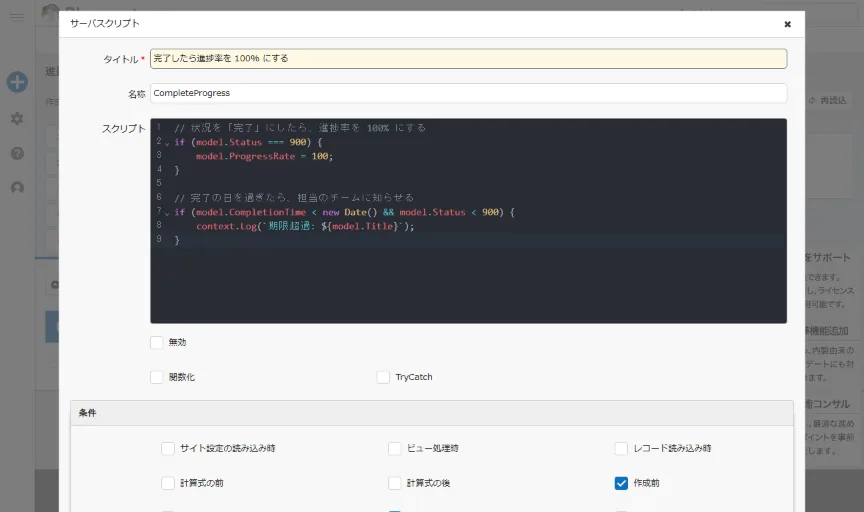Click the 名称 field containing CompleteProgress
The height and width of the screenshot is (512, 864).
[x=468, y=93]
